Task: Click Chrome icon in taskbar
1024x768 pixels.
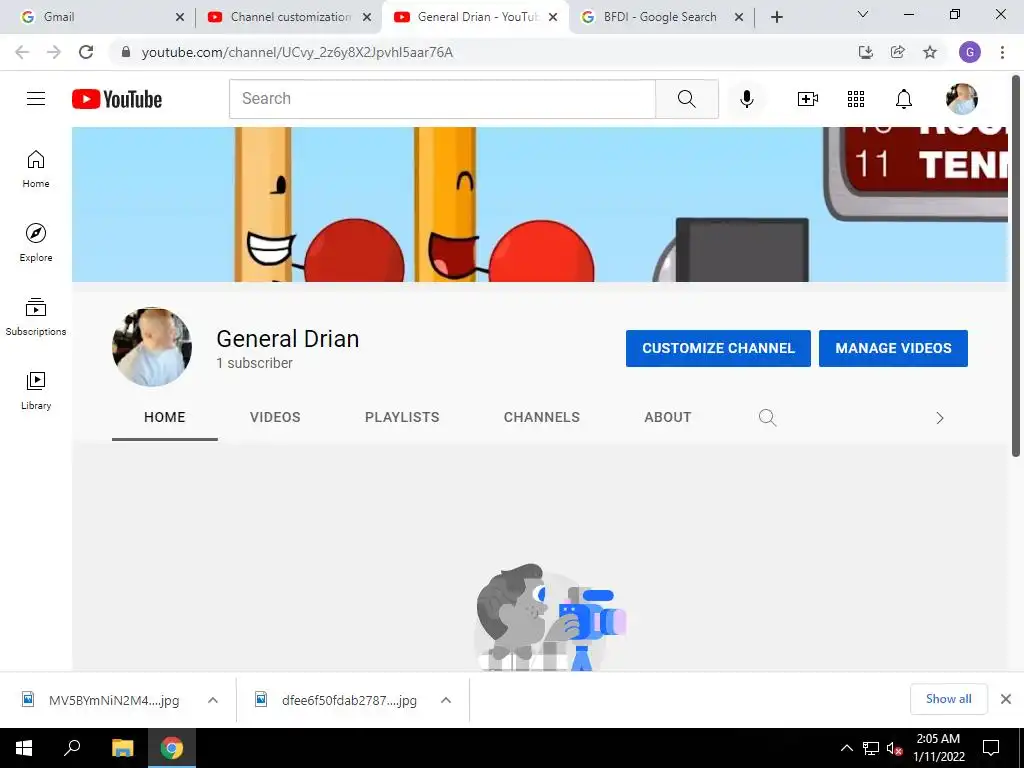Action: point(172,748)
